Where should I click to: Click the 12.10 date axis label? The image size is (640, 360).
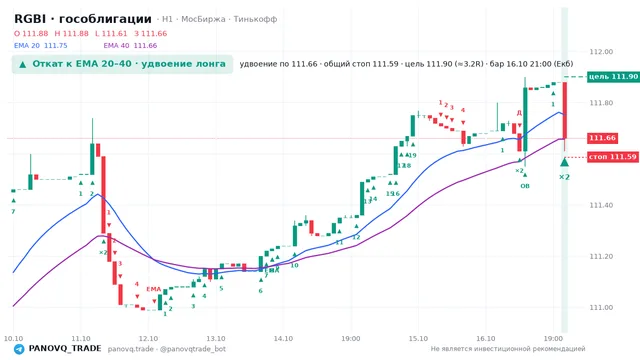pyautogui.click(x=148, y=339)
